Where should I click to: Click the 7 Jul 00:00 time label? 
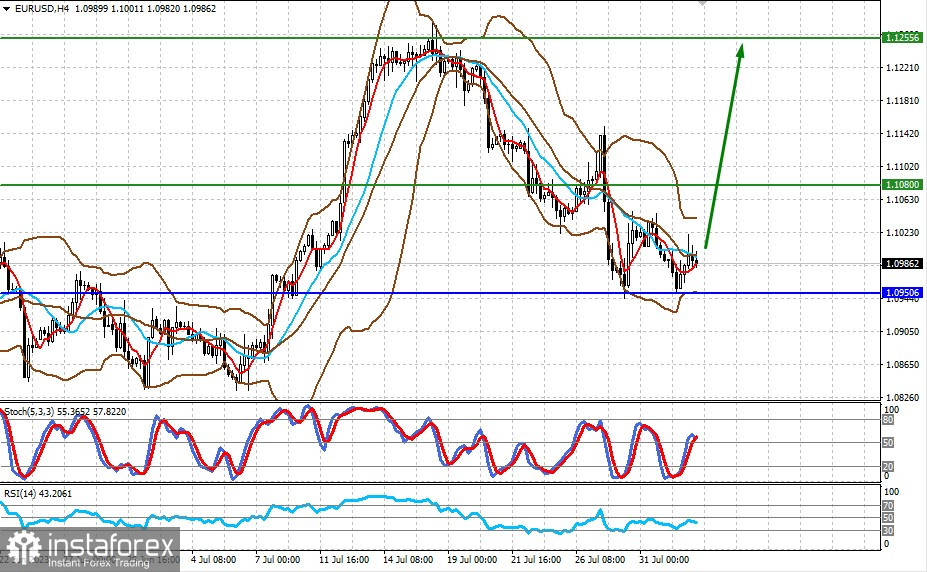[x=277, y=559]
